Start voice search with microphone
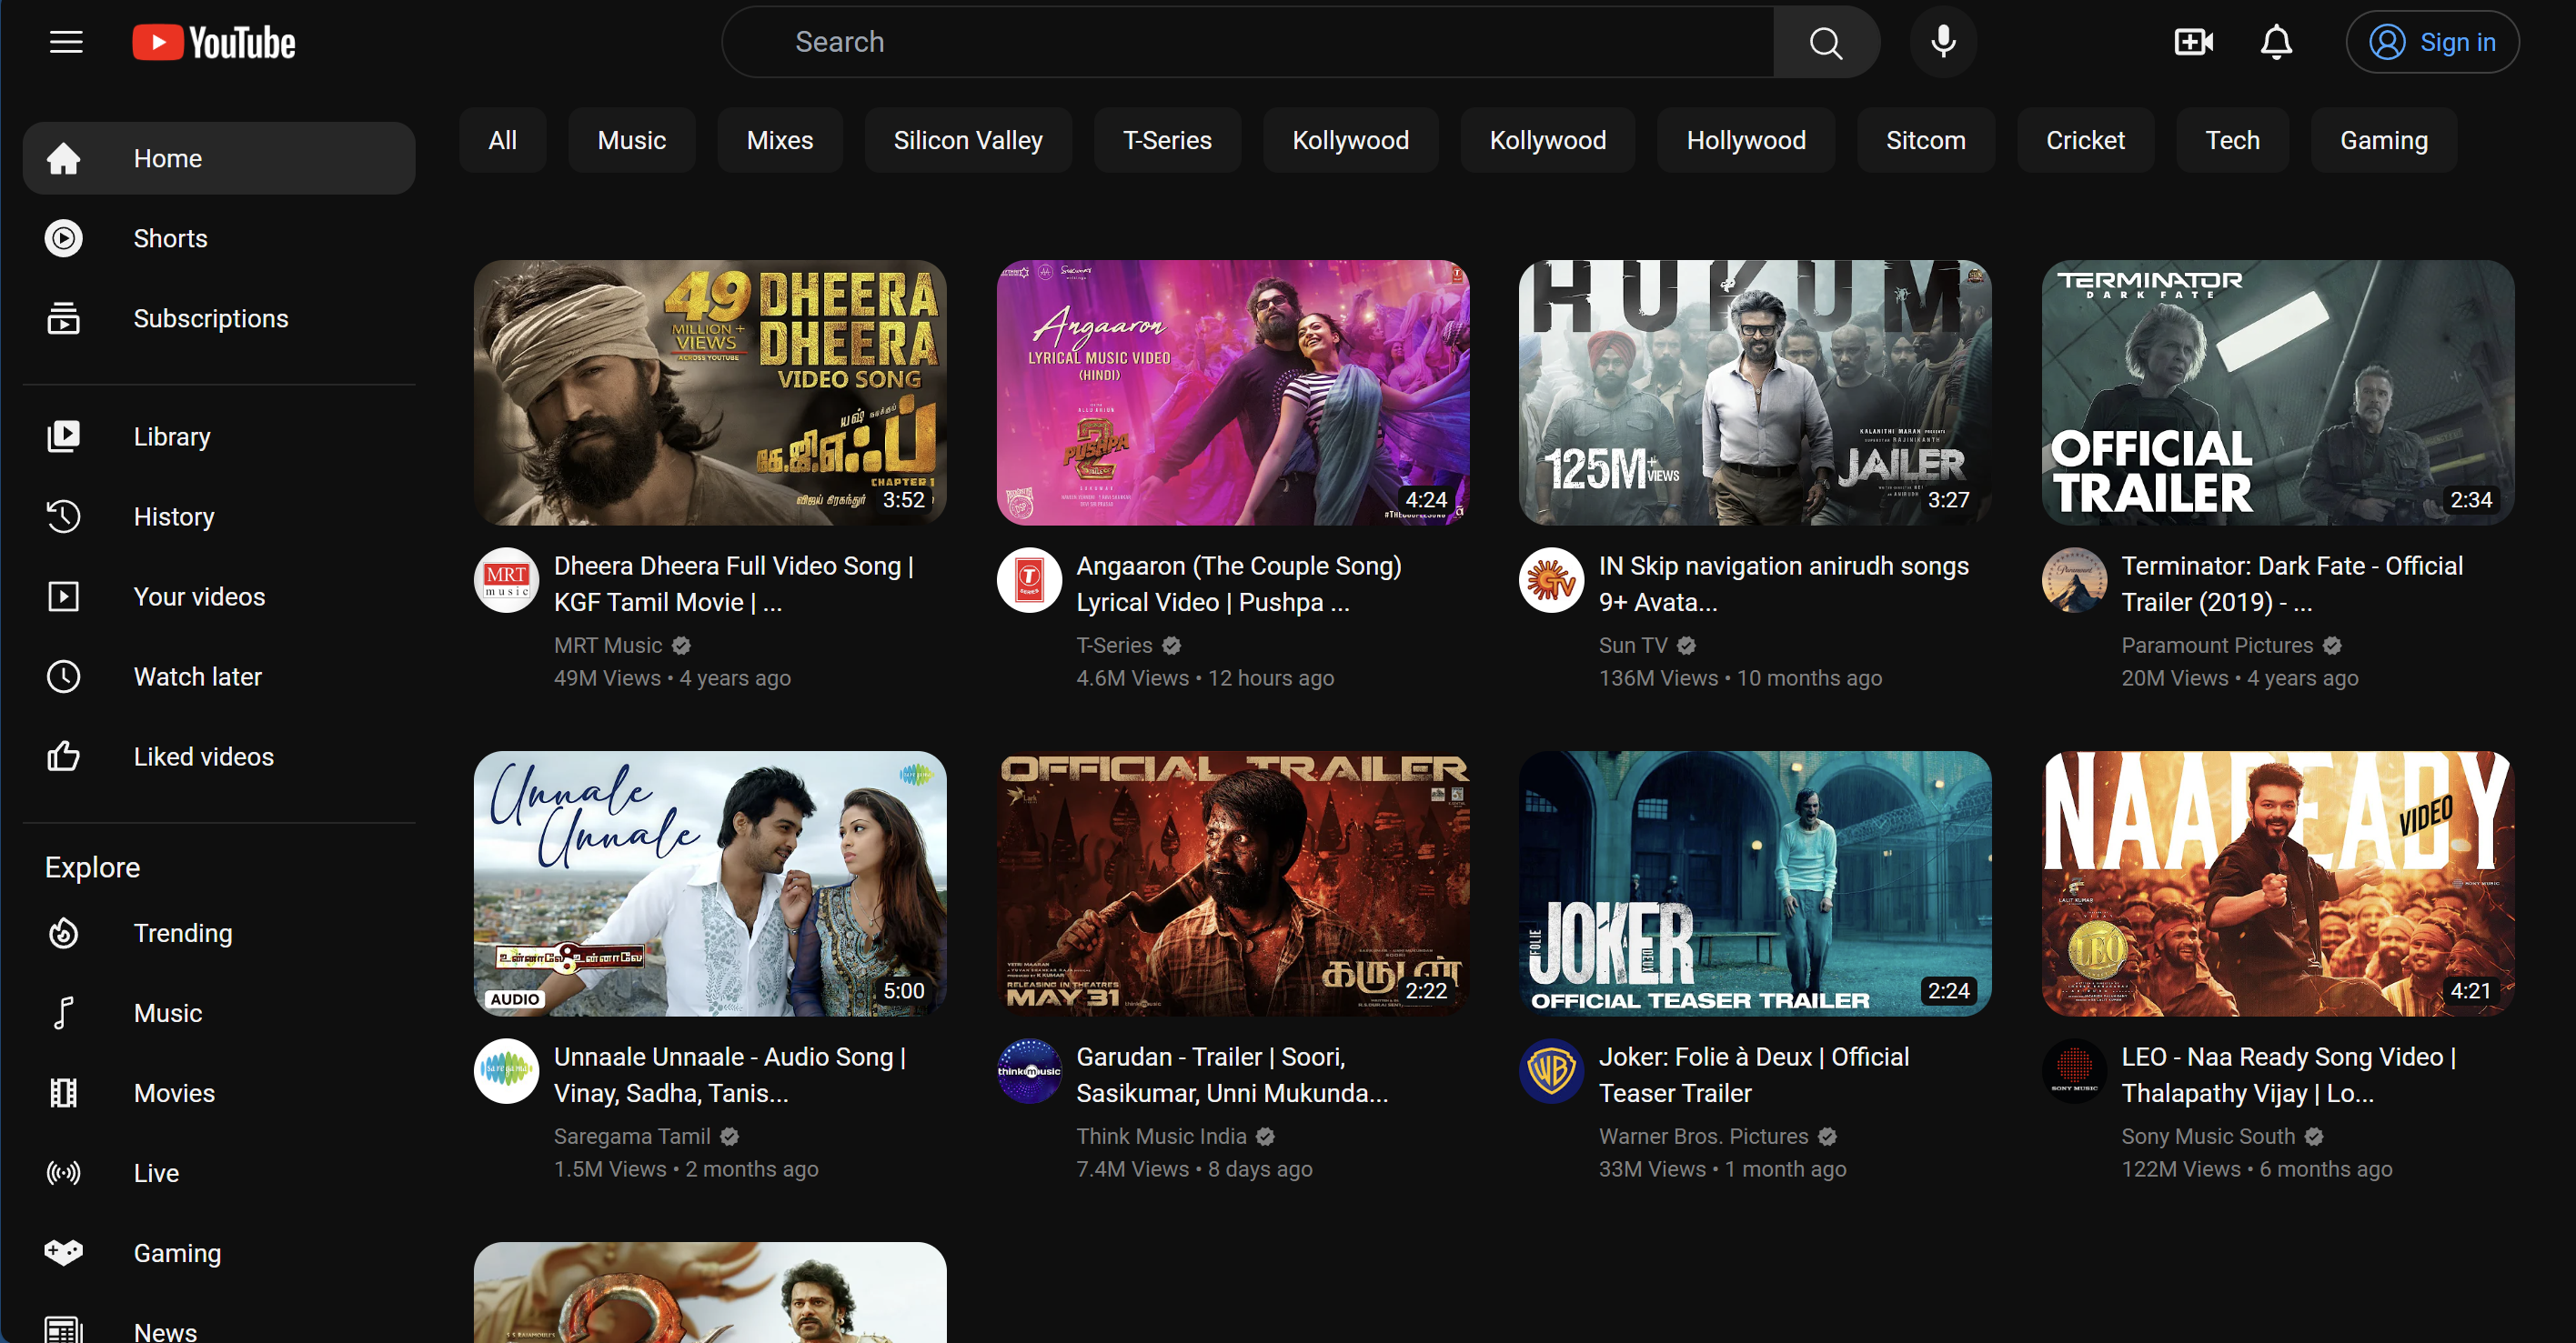2576x1343 pixels. click(x=1943, y=42)
